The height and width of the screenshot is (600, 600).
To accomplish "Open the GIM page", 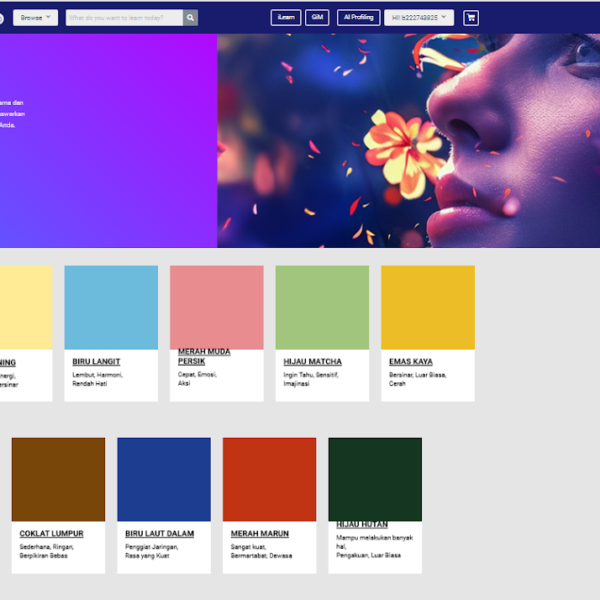I will click(x=317, y=18).
